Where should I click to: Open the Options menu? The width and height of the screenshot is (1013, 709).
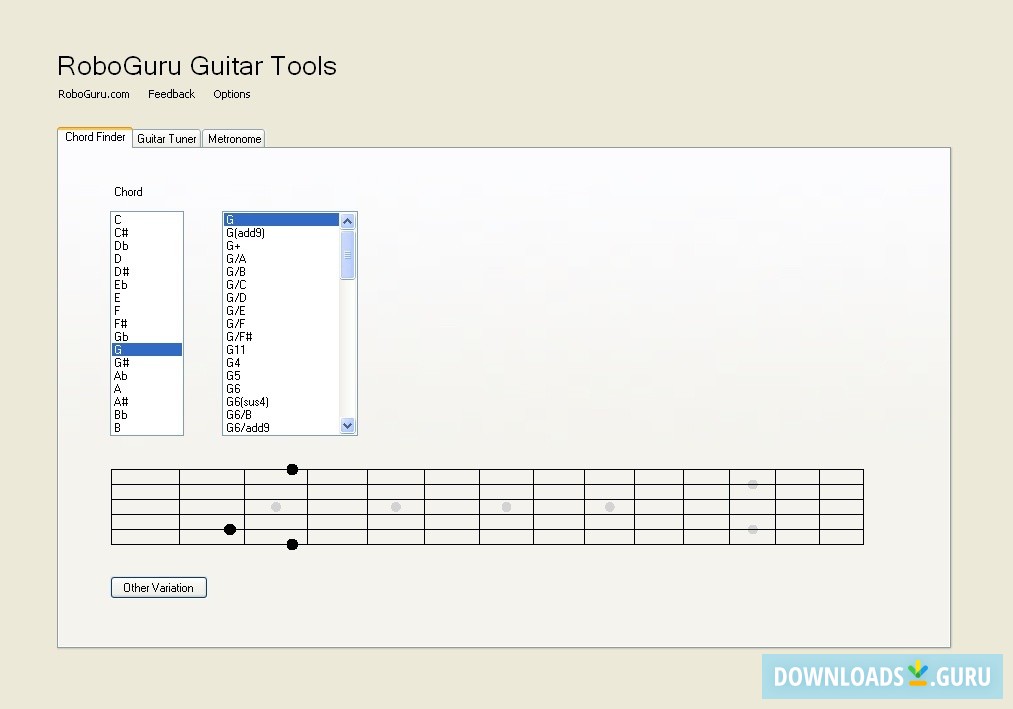tap(231, 94)
